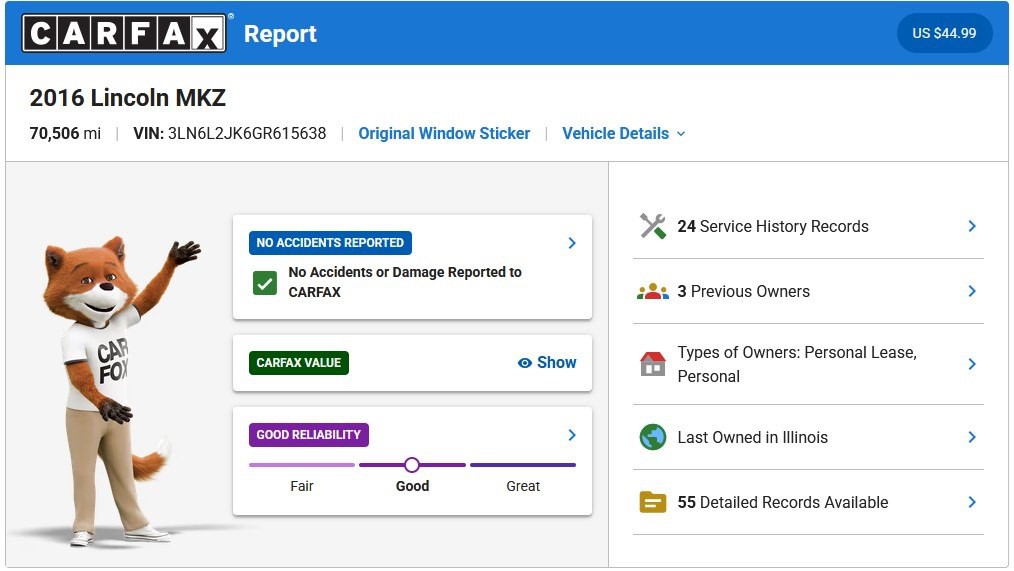Click the Last Owned in Illinois chevron
The image size is (1014, 571).
point(972,437)
